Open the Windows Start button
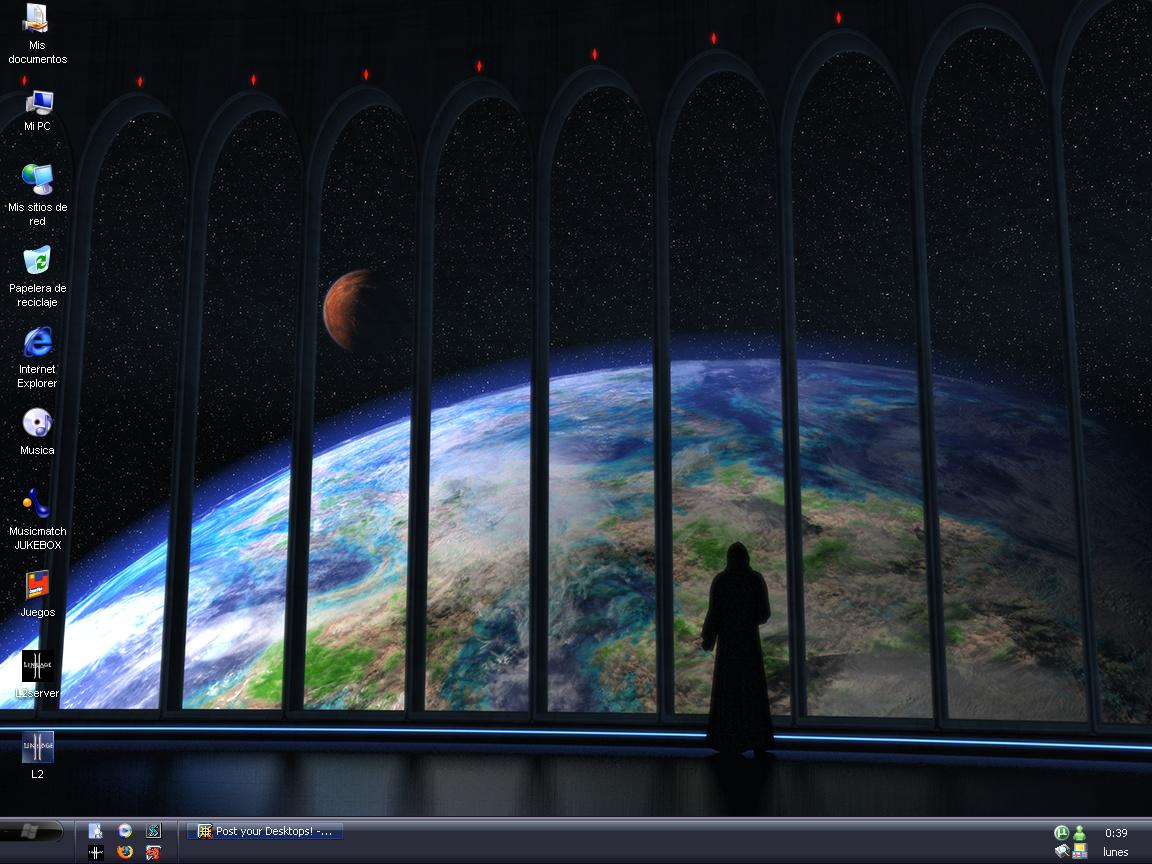1152x864 pixels. pos(32,832)
